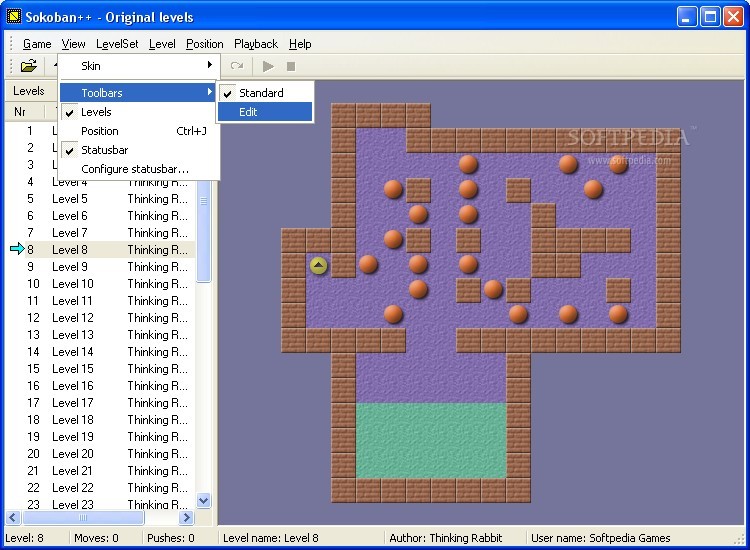Click User name: Softpedia Games status entry
This screenshot has width=750, height=550.
tap(601, 538)
